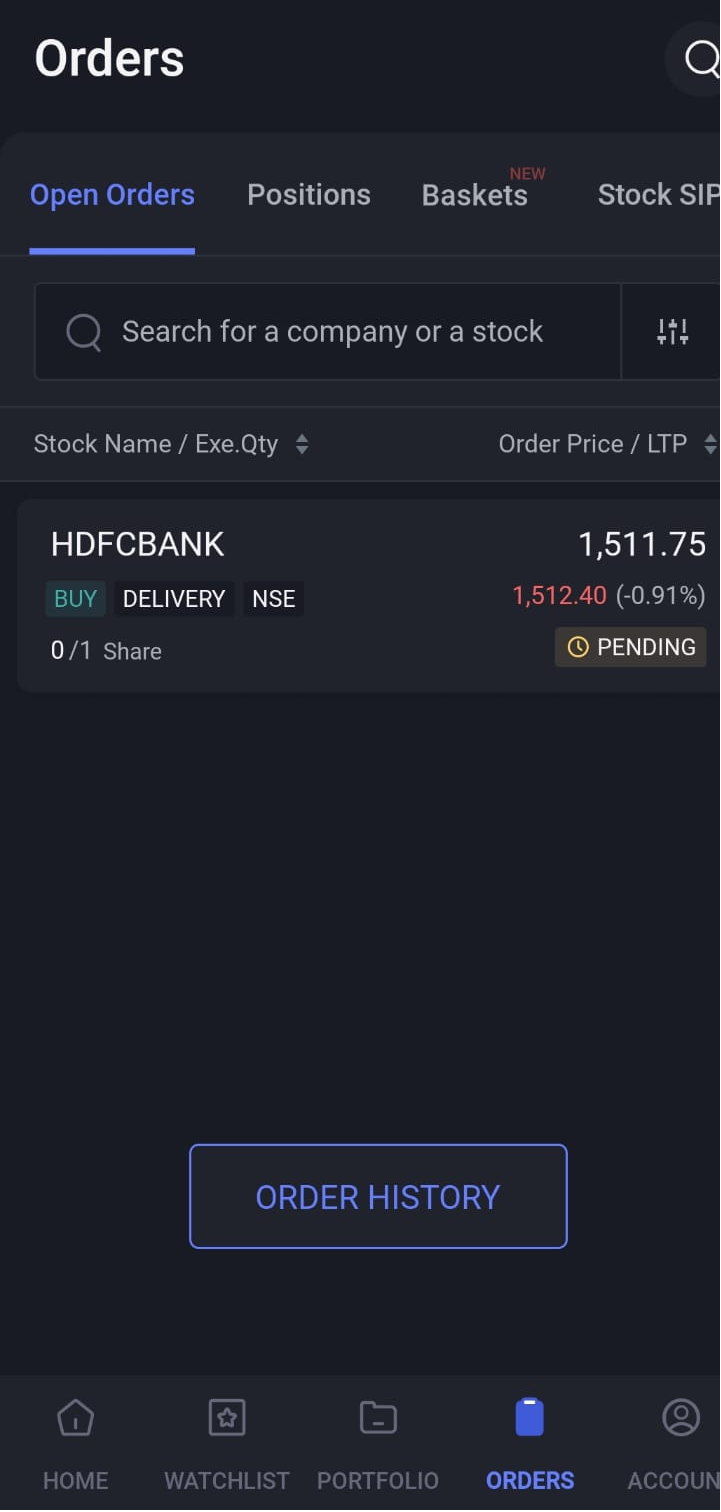Tap the search magnifier icon in header
This screenshot has width=721, height=1512.
701,59
